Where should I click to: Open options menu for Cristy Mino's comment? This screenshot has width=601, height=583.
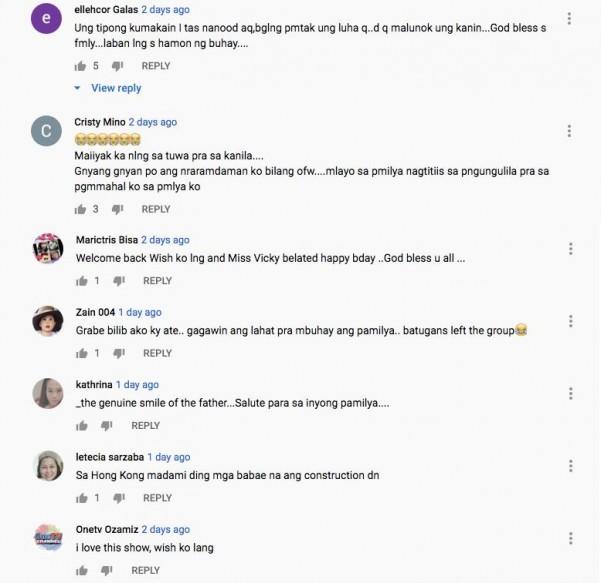tap(569, 131)
